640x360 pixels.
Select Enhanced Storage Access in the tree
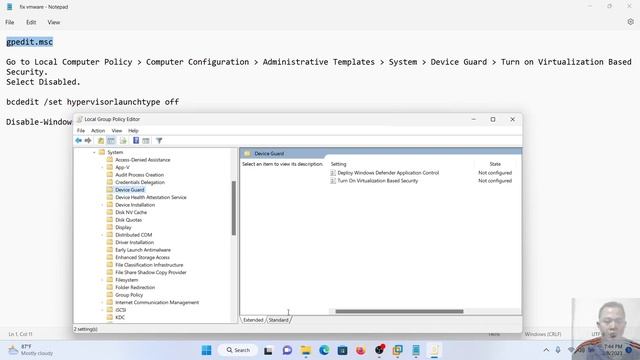tap(142, 258)
